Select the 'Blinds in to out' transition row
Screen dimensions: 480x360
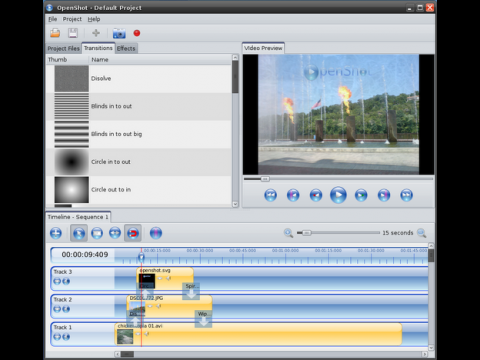click(x=138, y=106)
